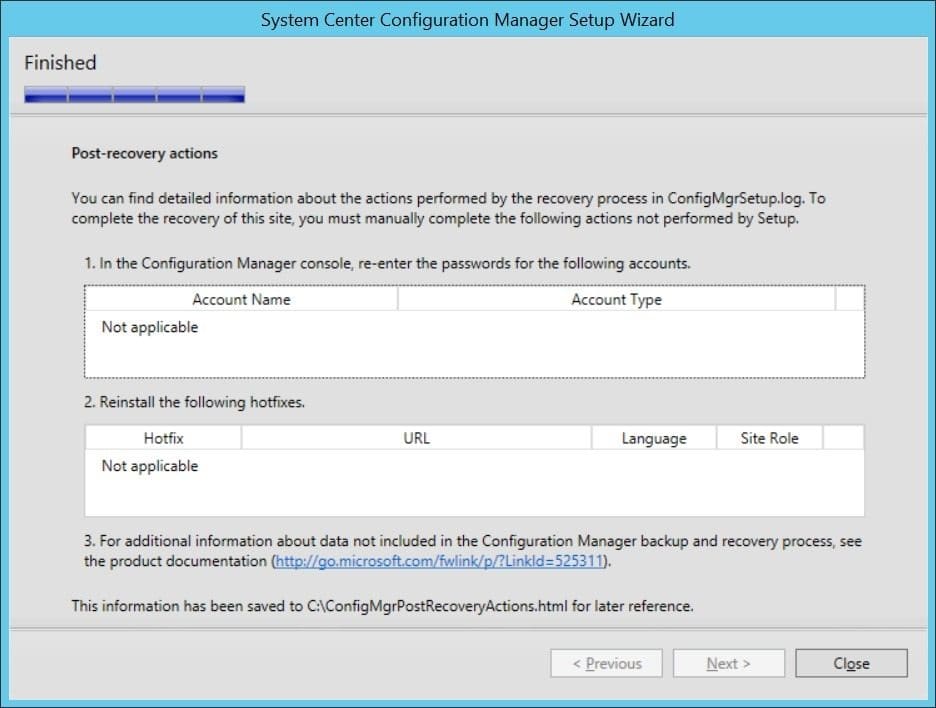Image resolution: width=936 pixels, height=708 pixels.
Task: Click the Finished progress bar
Action: (134, 94)
